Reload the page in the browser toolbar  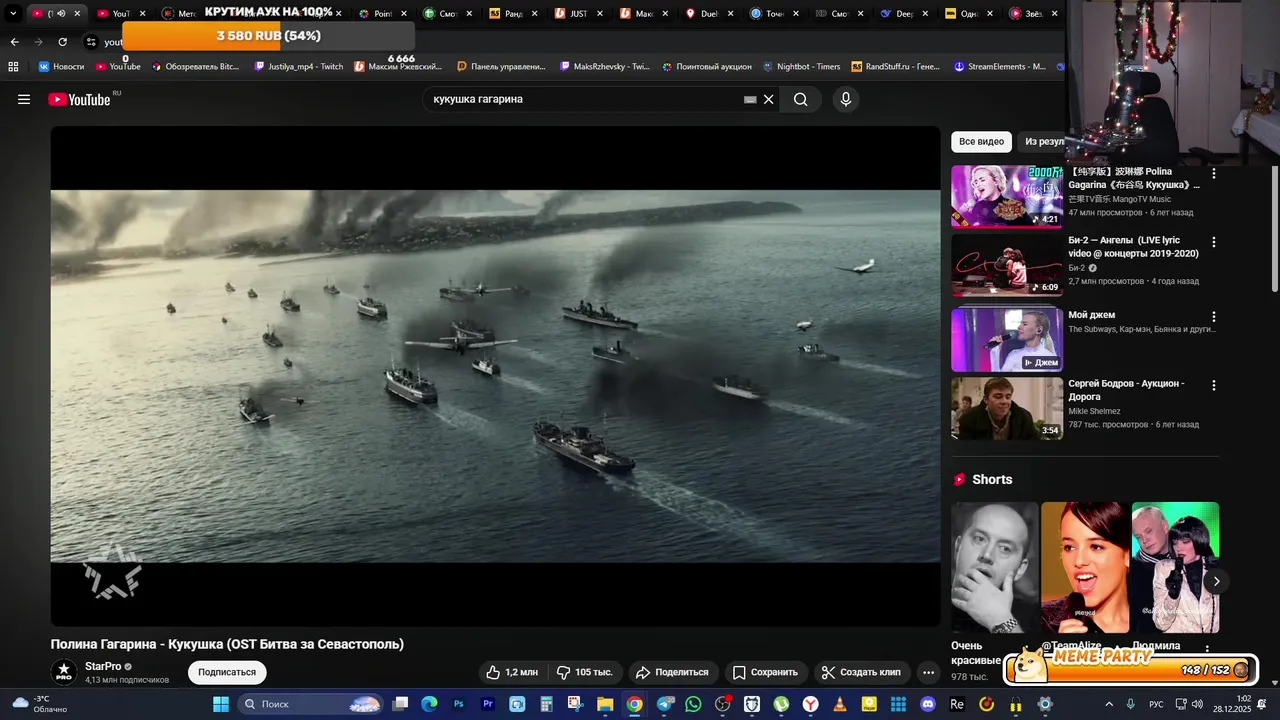(62, 42)
